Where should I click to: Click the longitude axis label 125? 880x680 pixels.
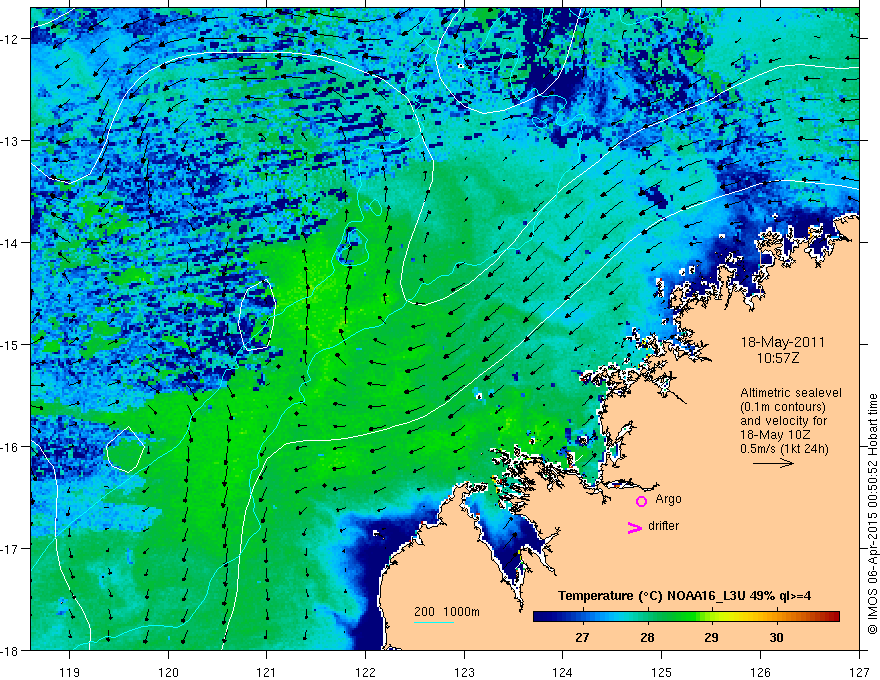pos(661,672)
